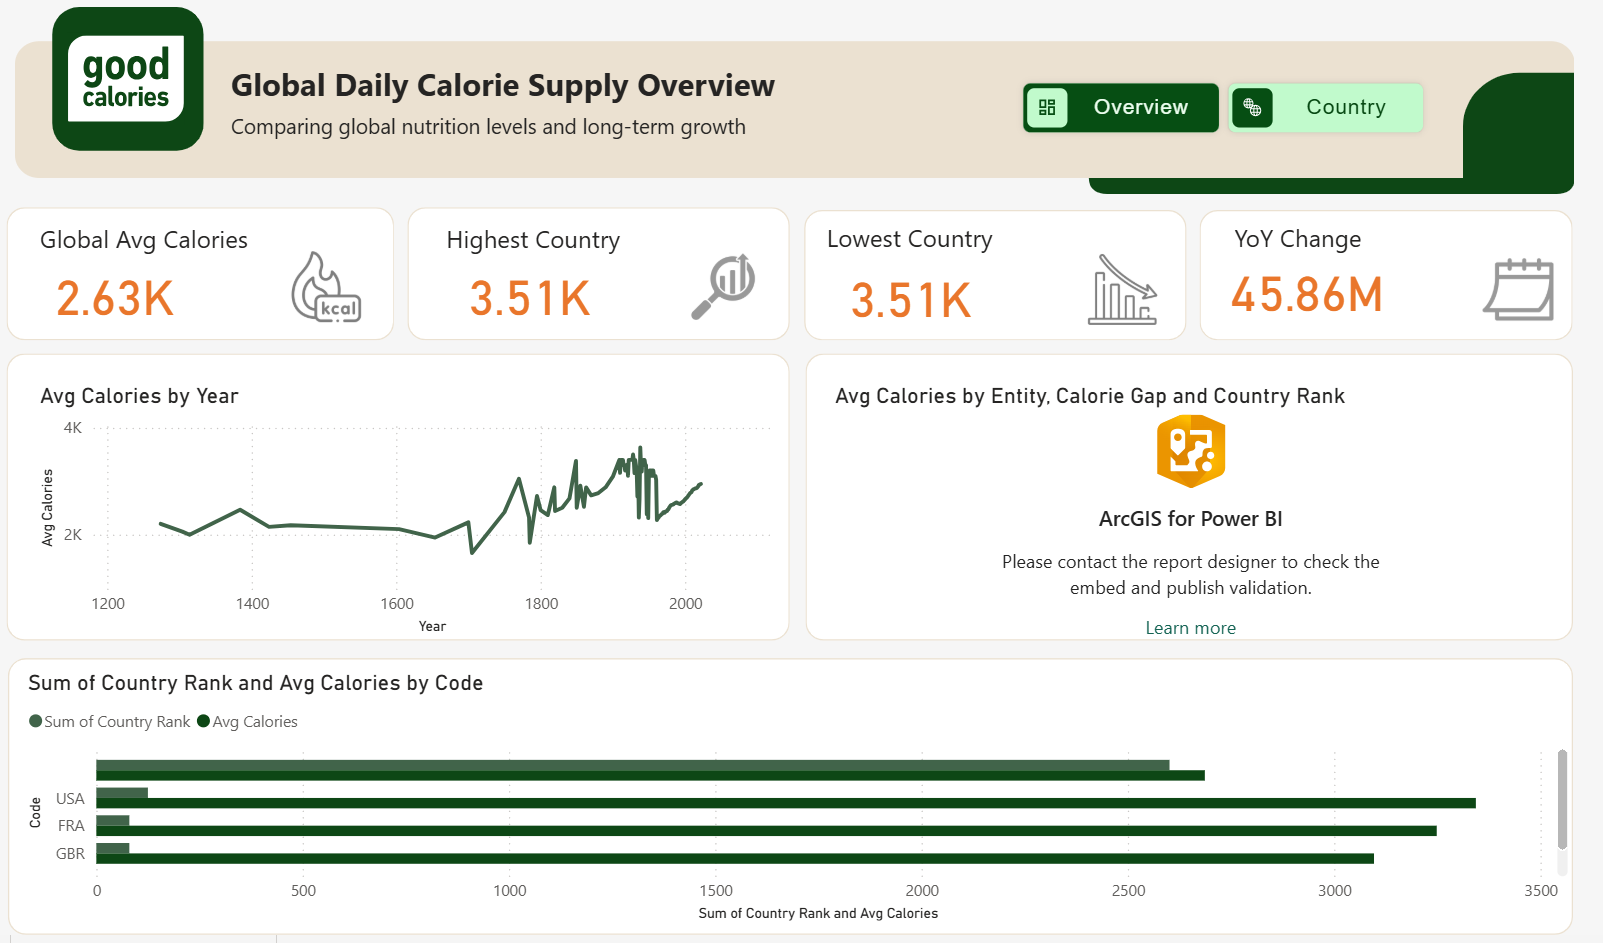Click the Comparing global nutrition levels subtitle

pyautogui.click(x=488, y=127)
